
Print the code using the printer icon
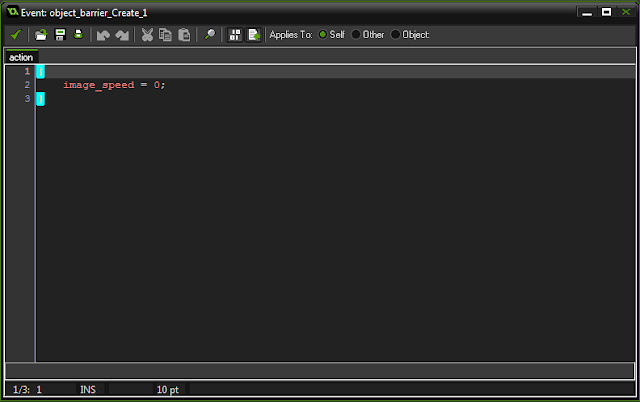point(78,34)
